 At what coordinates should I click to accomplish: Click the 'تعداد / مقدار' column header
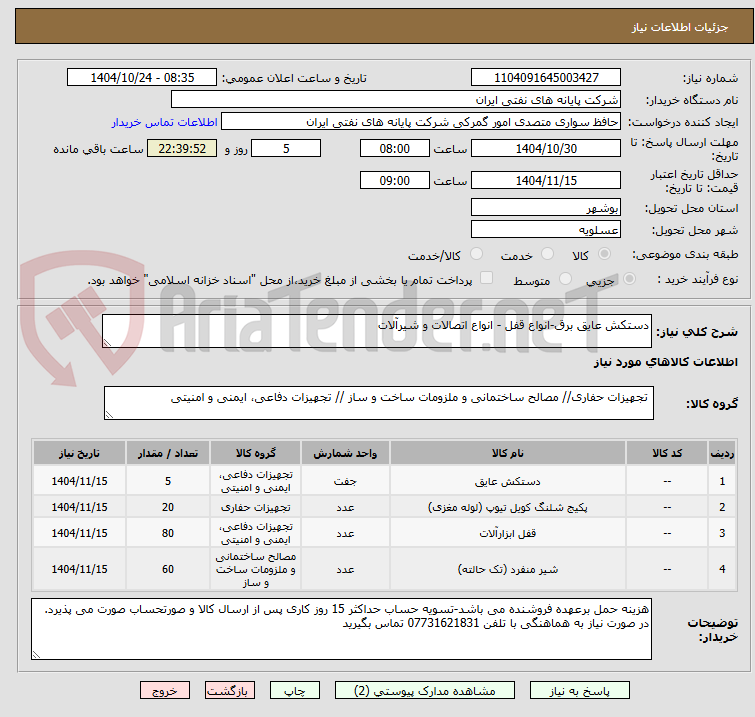(x=168, y=453)
